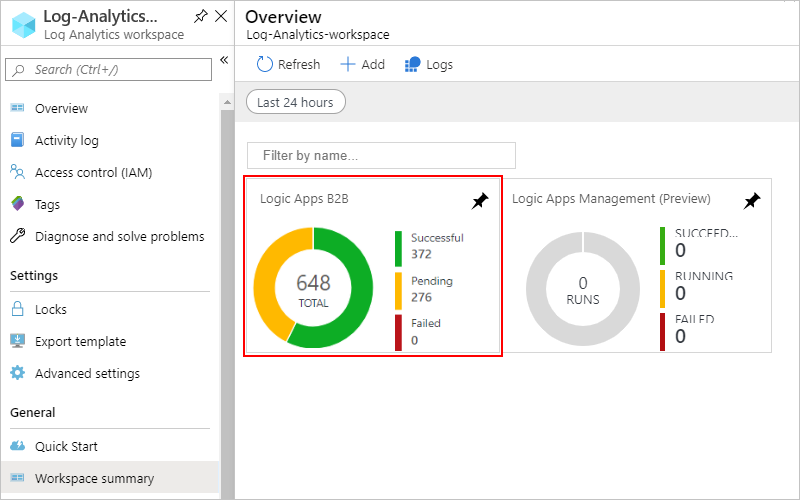Add a new solution
800x500 pixels.
click(373, 65)
